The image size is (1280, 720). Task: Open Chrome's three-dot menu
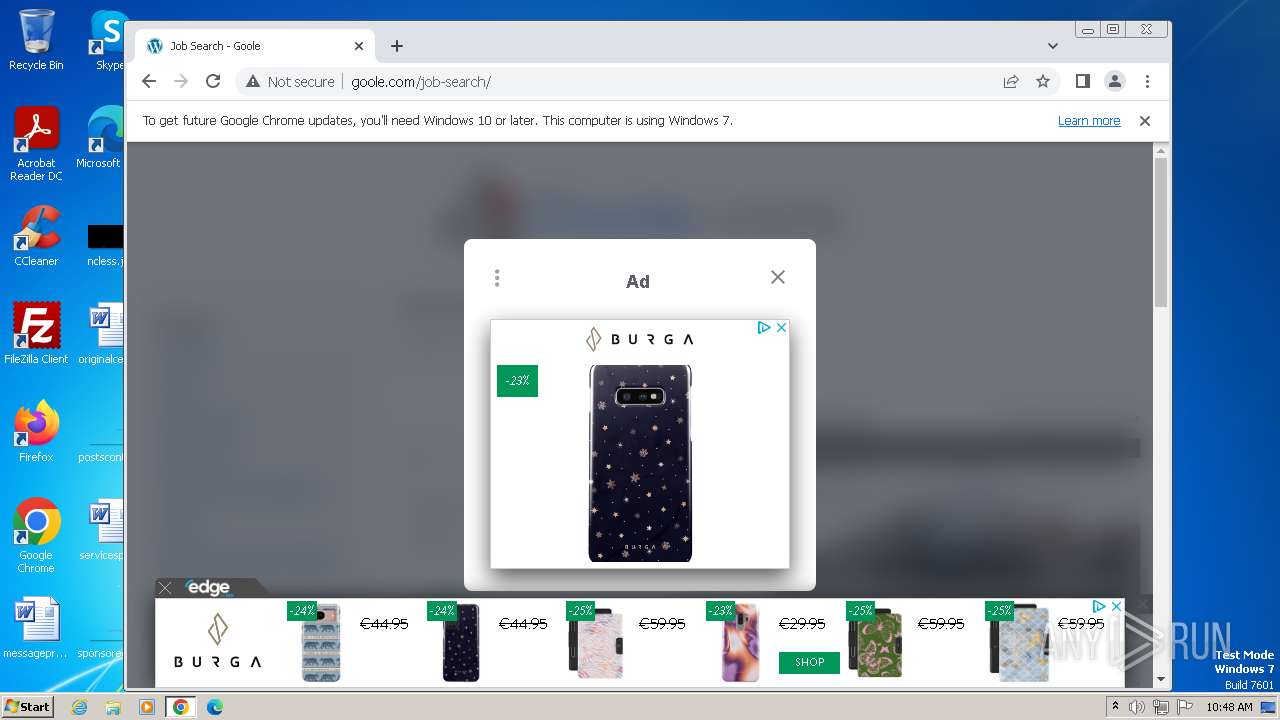1147,81
